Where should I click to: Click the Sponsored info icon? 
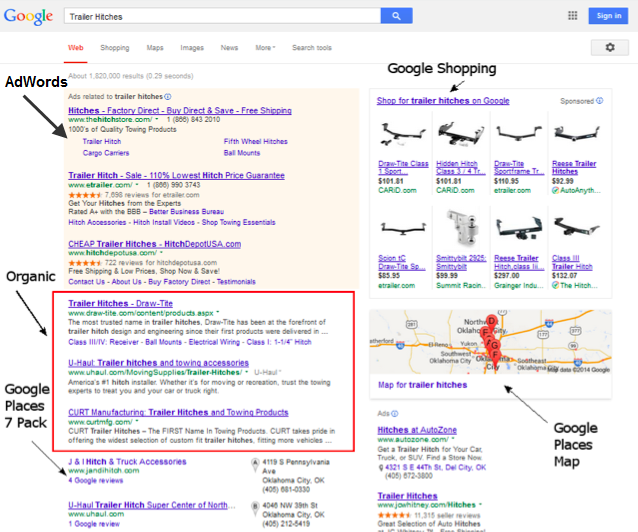point(600,101)
